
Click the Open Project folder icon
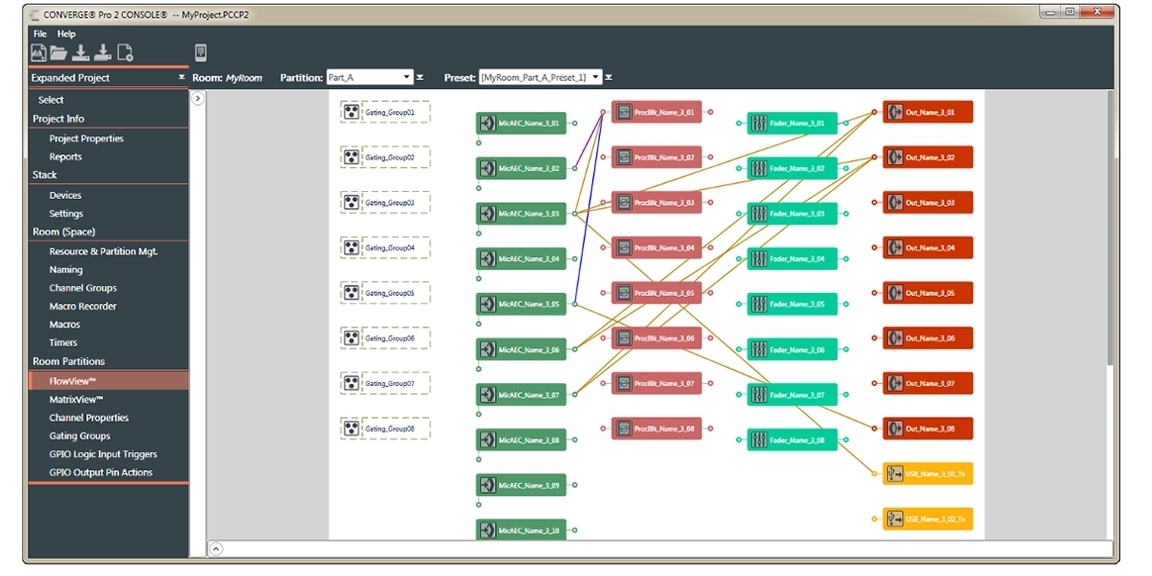click(59, 53)
